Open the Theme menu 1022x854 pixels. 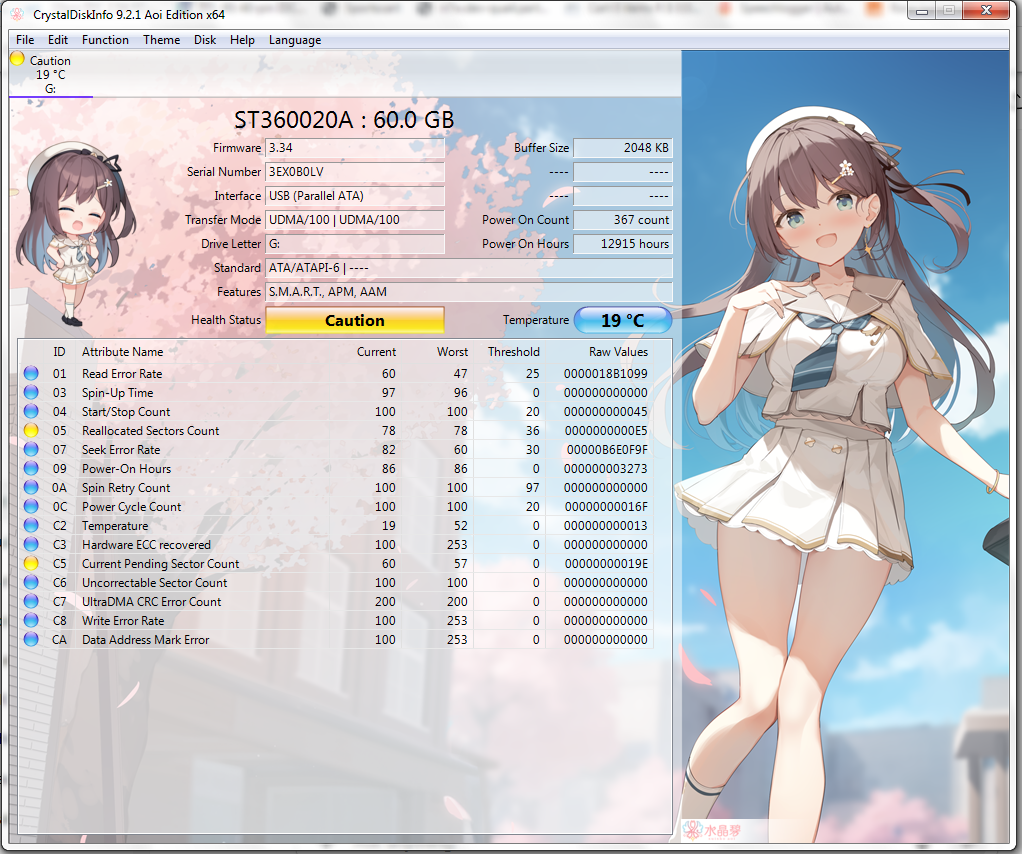[161, 40]
